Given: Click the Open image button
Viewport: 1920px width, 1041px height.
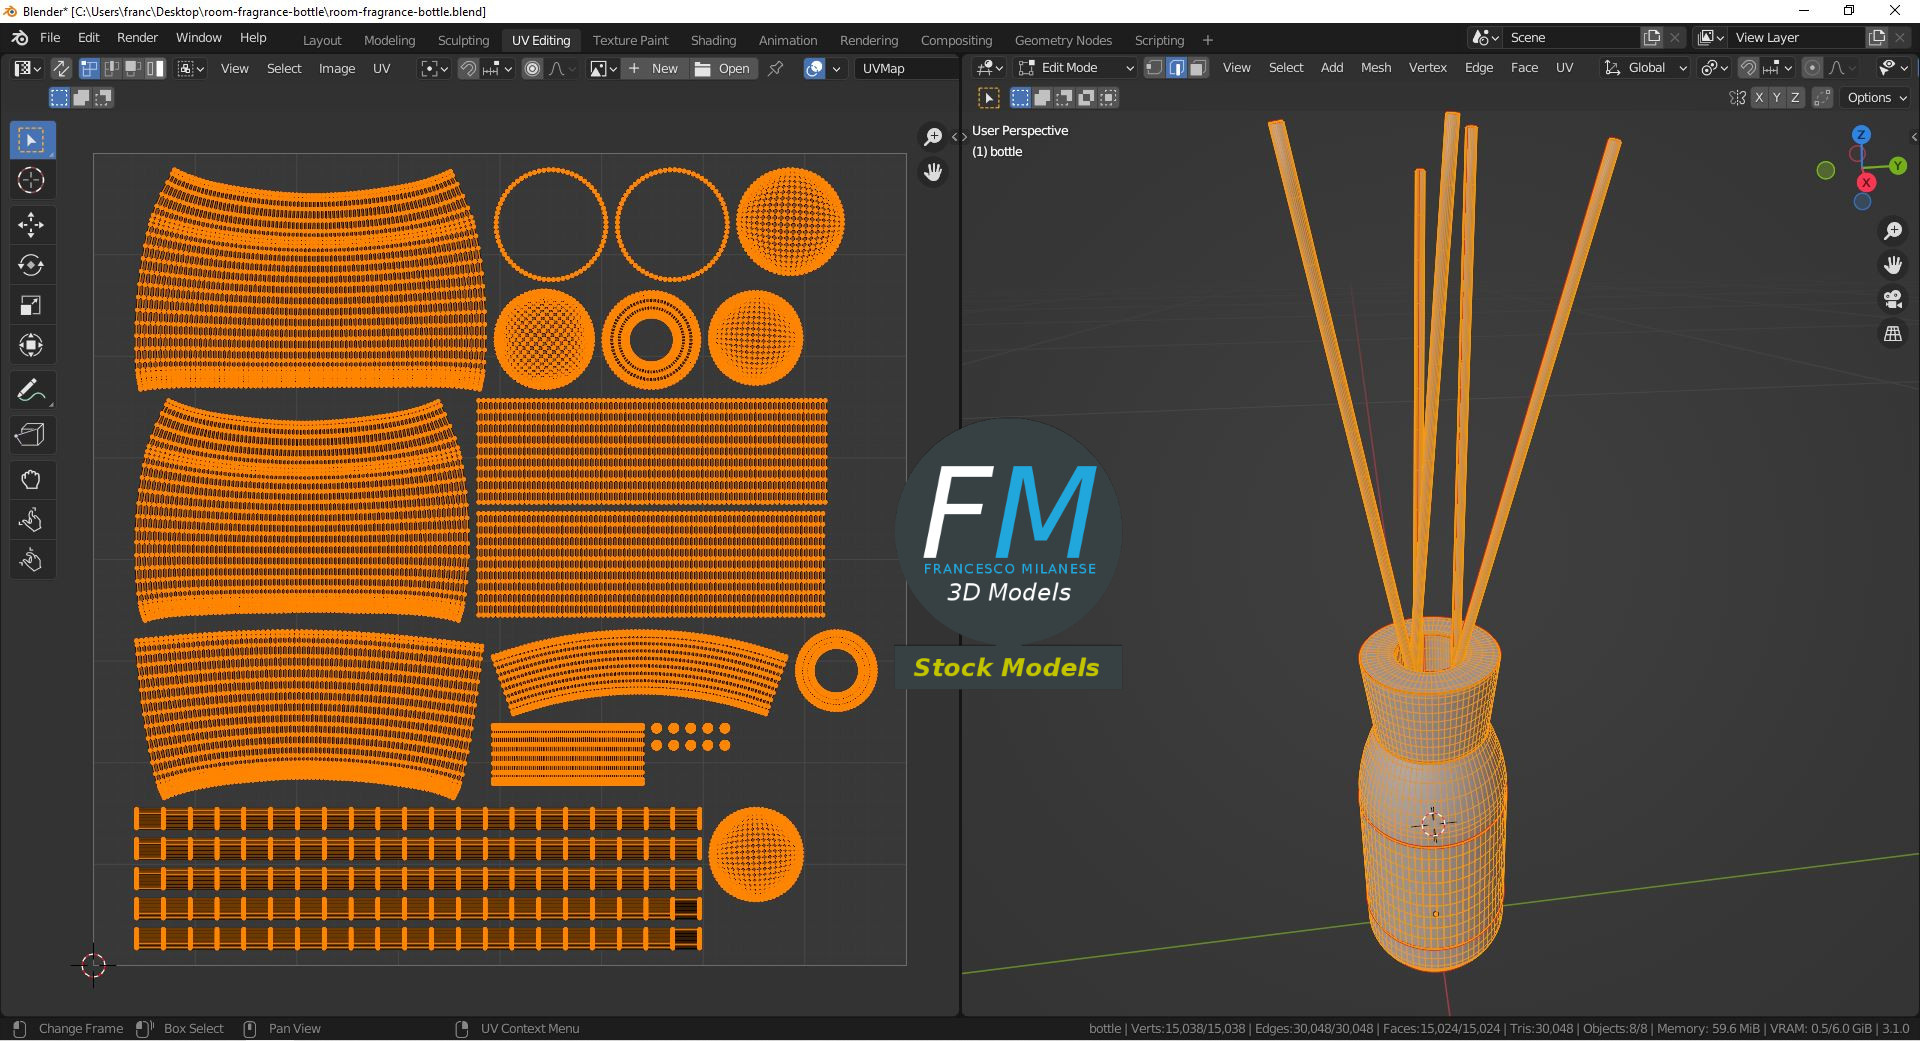Looking at the screenshot, I should 723,69.
